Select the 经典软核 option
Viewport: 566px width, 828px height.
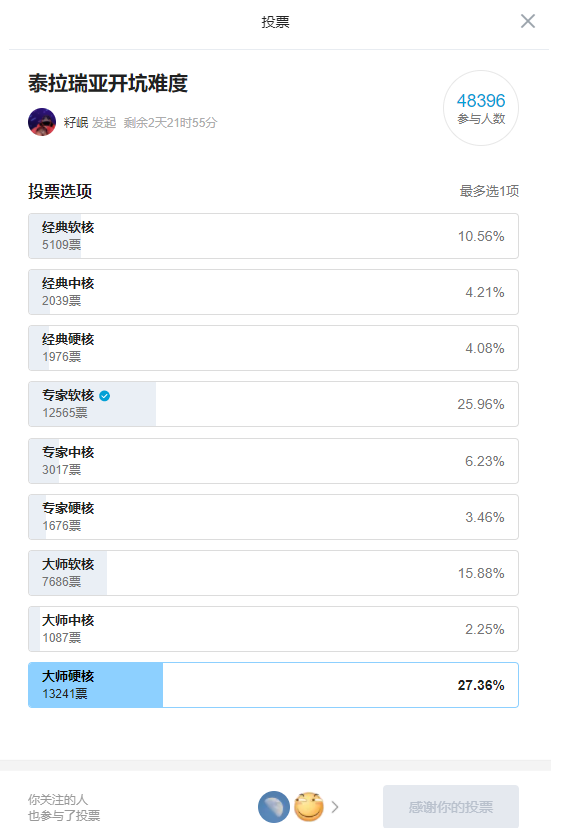pos(273,236)
